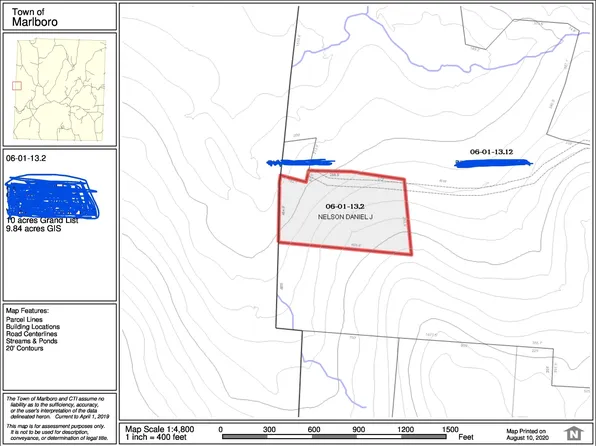Click 'Streams & Ponds' in the map features list

(x=32, y=341)
